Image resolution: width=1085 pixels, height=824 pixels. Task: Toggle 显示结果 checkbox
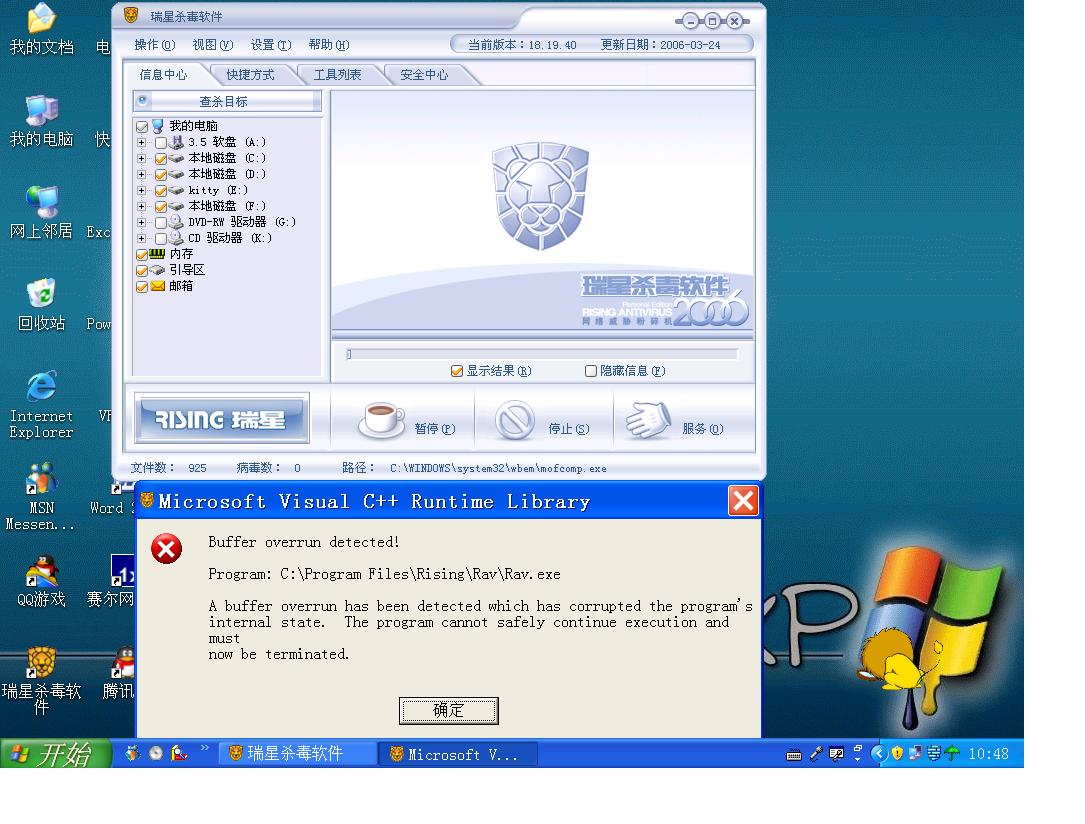pyautogui.click(x=457, y=371)
